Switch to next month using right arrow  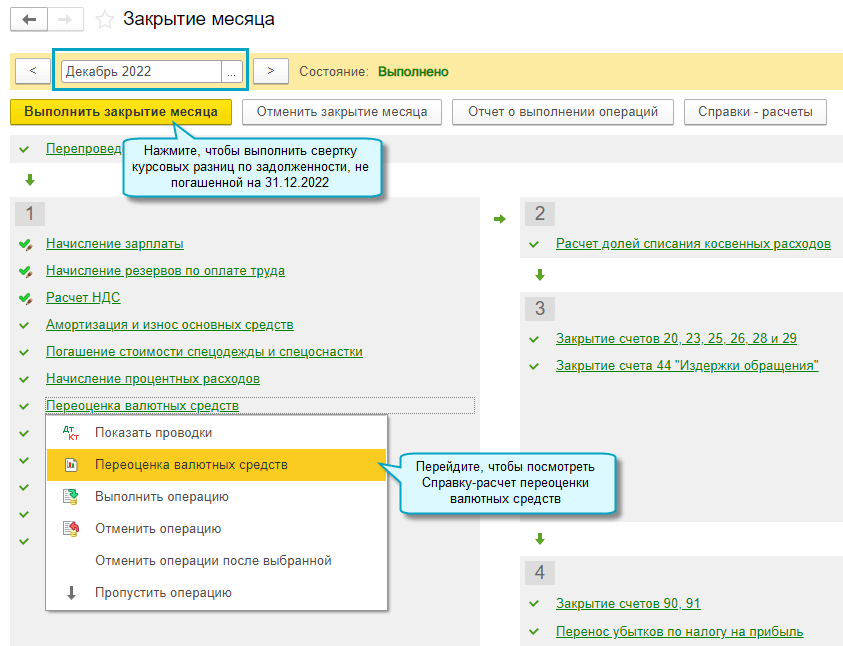(x=270, y=72)
